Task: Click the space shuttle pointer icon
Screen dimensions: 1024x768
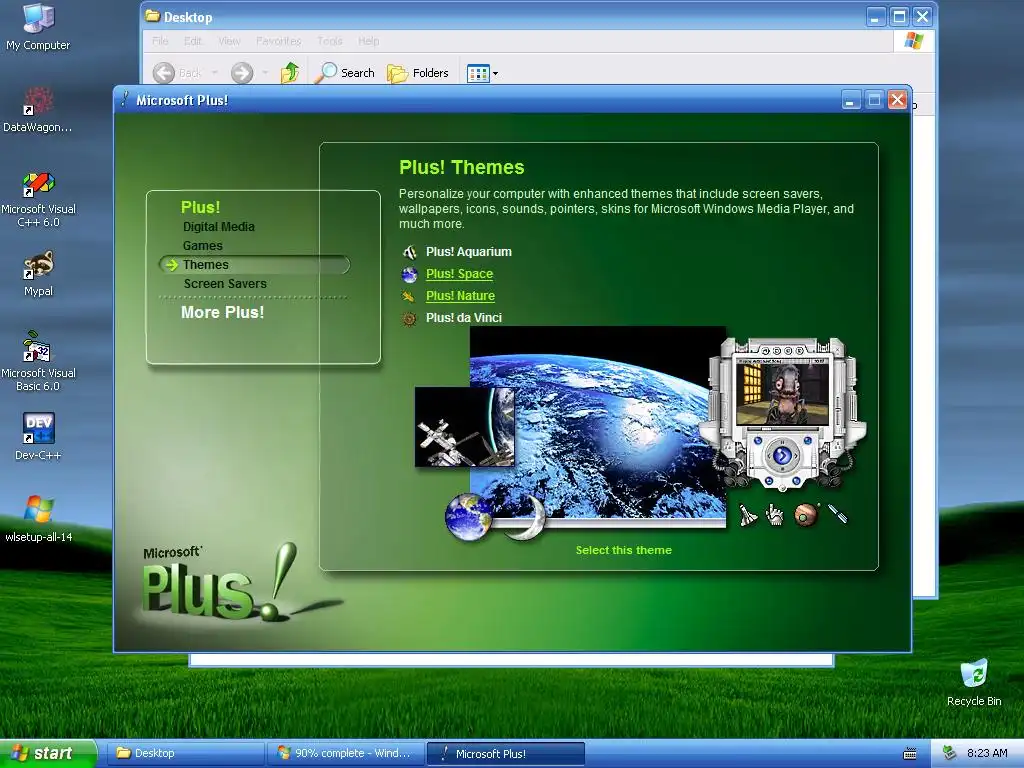Action: click(x=747, y=515)
